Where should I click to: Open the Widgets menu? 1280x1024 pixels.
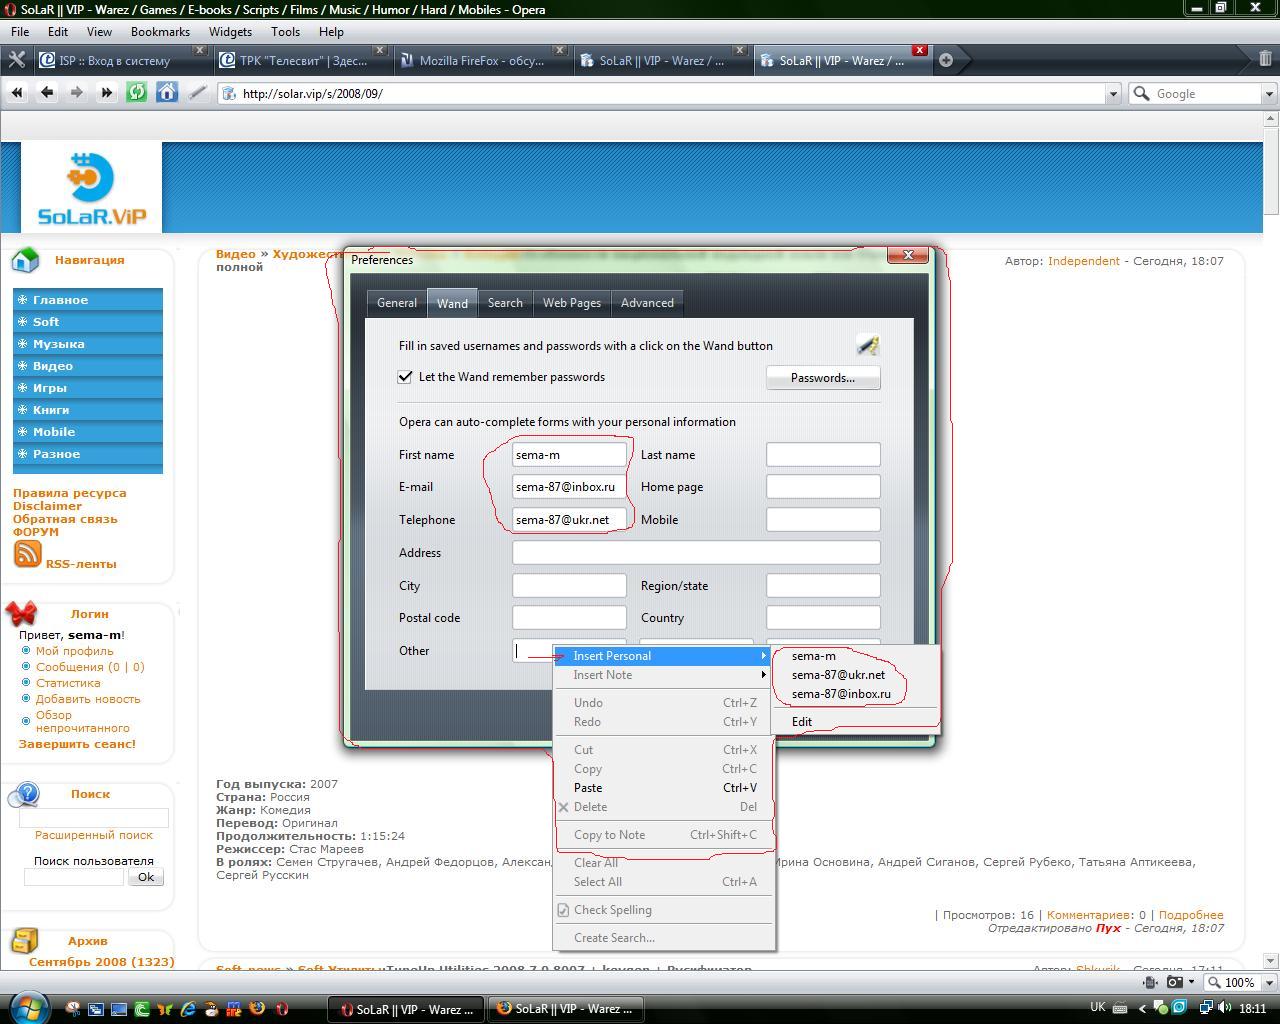[230, 32]
